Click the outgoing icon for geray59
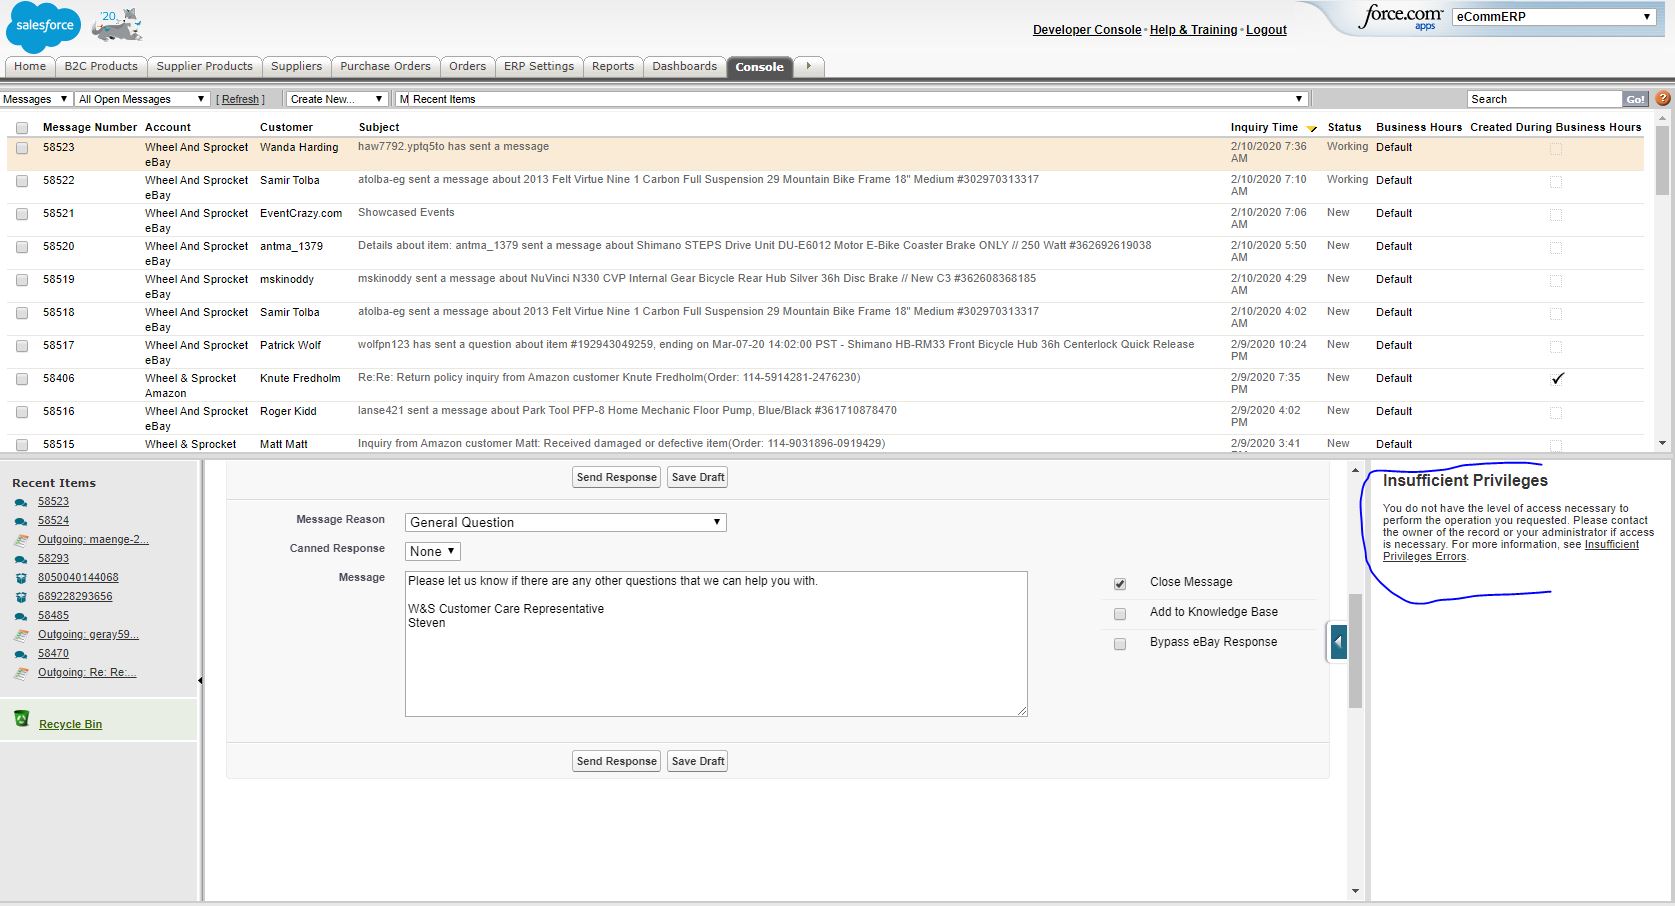 [x=21, y=635]
